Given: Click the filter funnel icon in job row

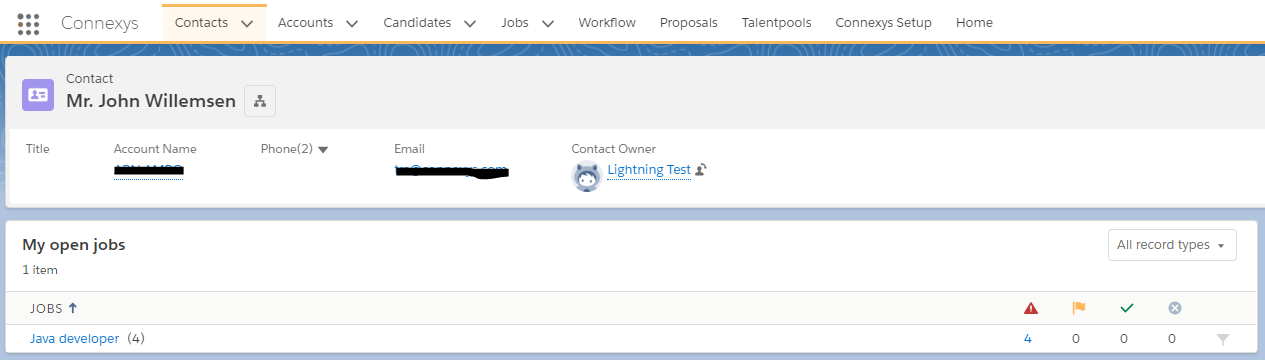Looking at the screenshot, I should 1222,340.
